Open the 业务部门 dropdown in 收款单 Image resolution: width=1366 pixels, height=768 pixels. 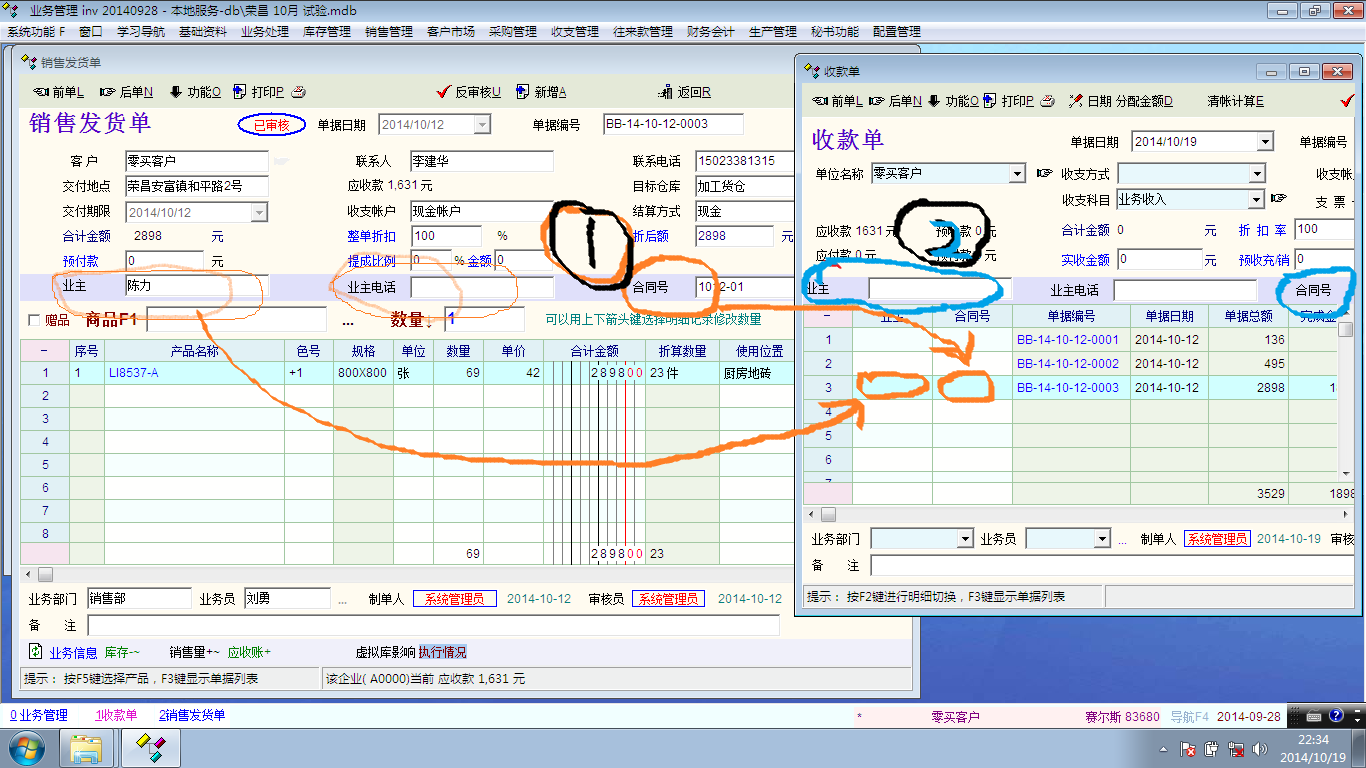[x=965, y=539]
